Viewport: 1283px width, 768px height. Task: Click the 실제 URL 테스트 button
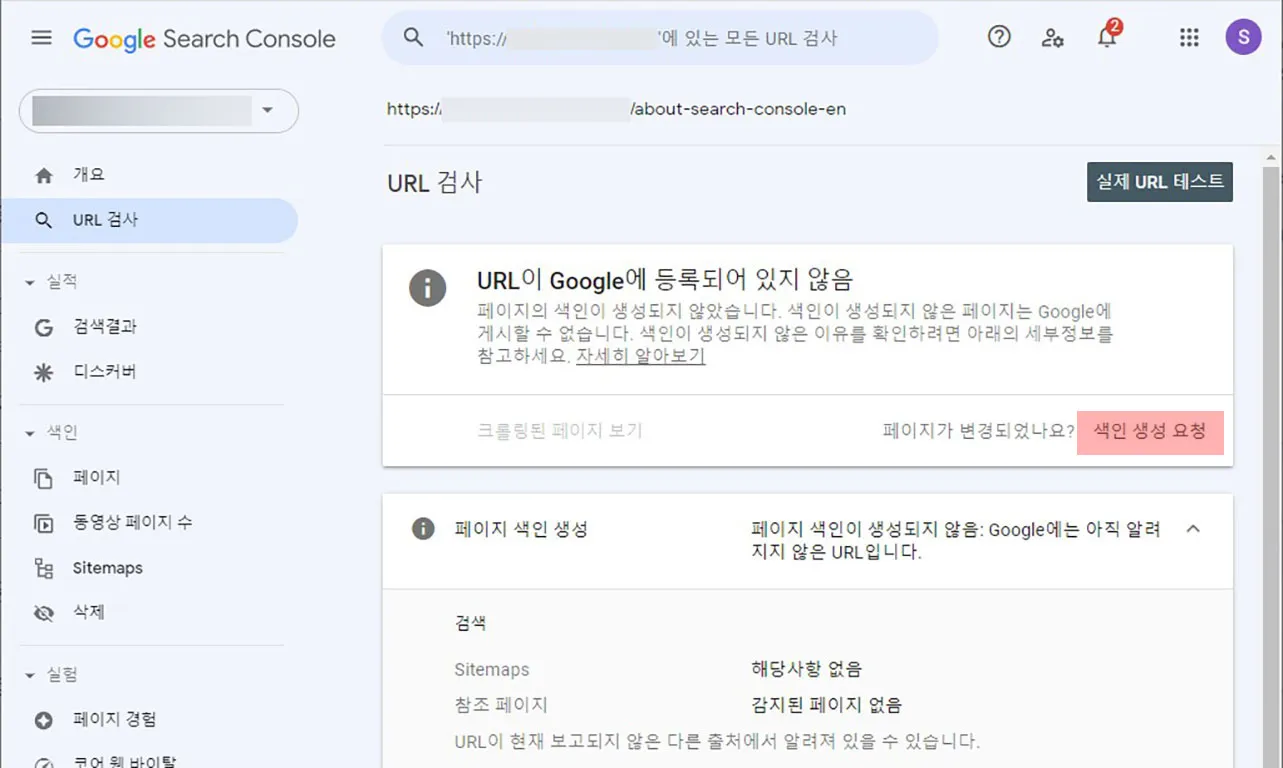(1159, 182)
